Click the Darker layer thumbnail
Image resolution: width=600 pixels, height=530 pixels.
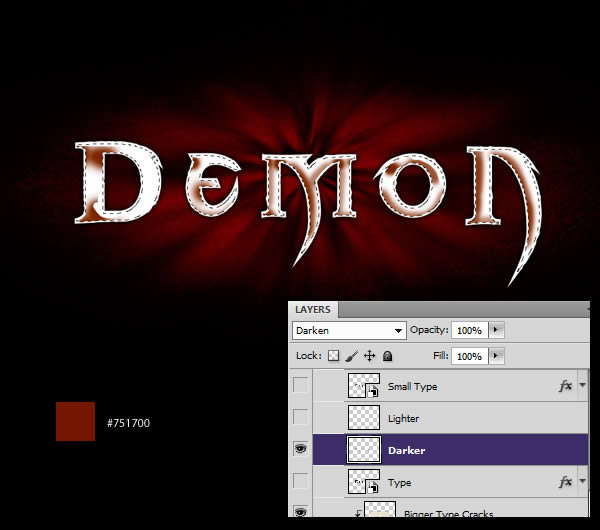tap(364, 449)
